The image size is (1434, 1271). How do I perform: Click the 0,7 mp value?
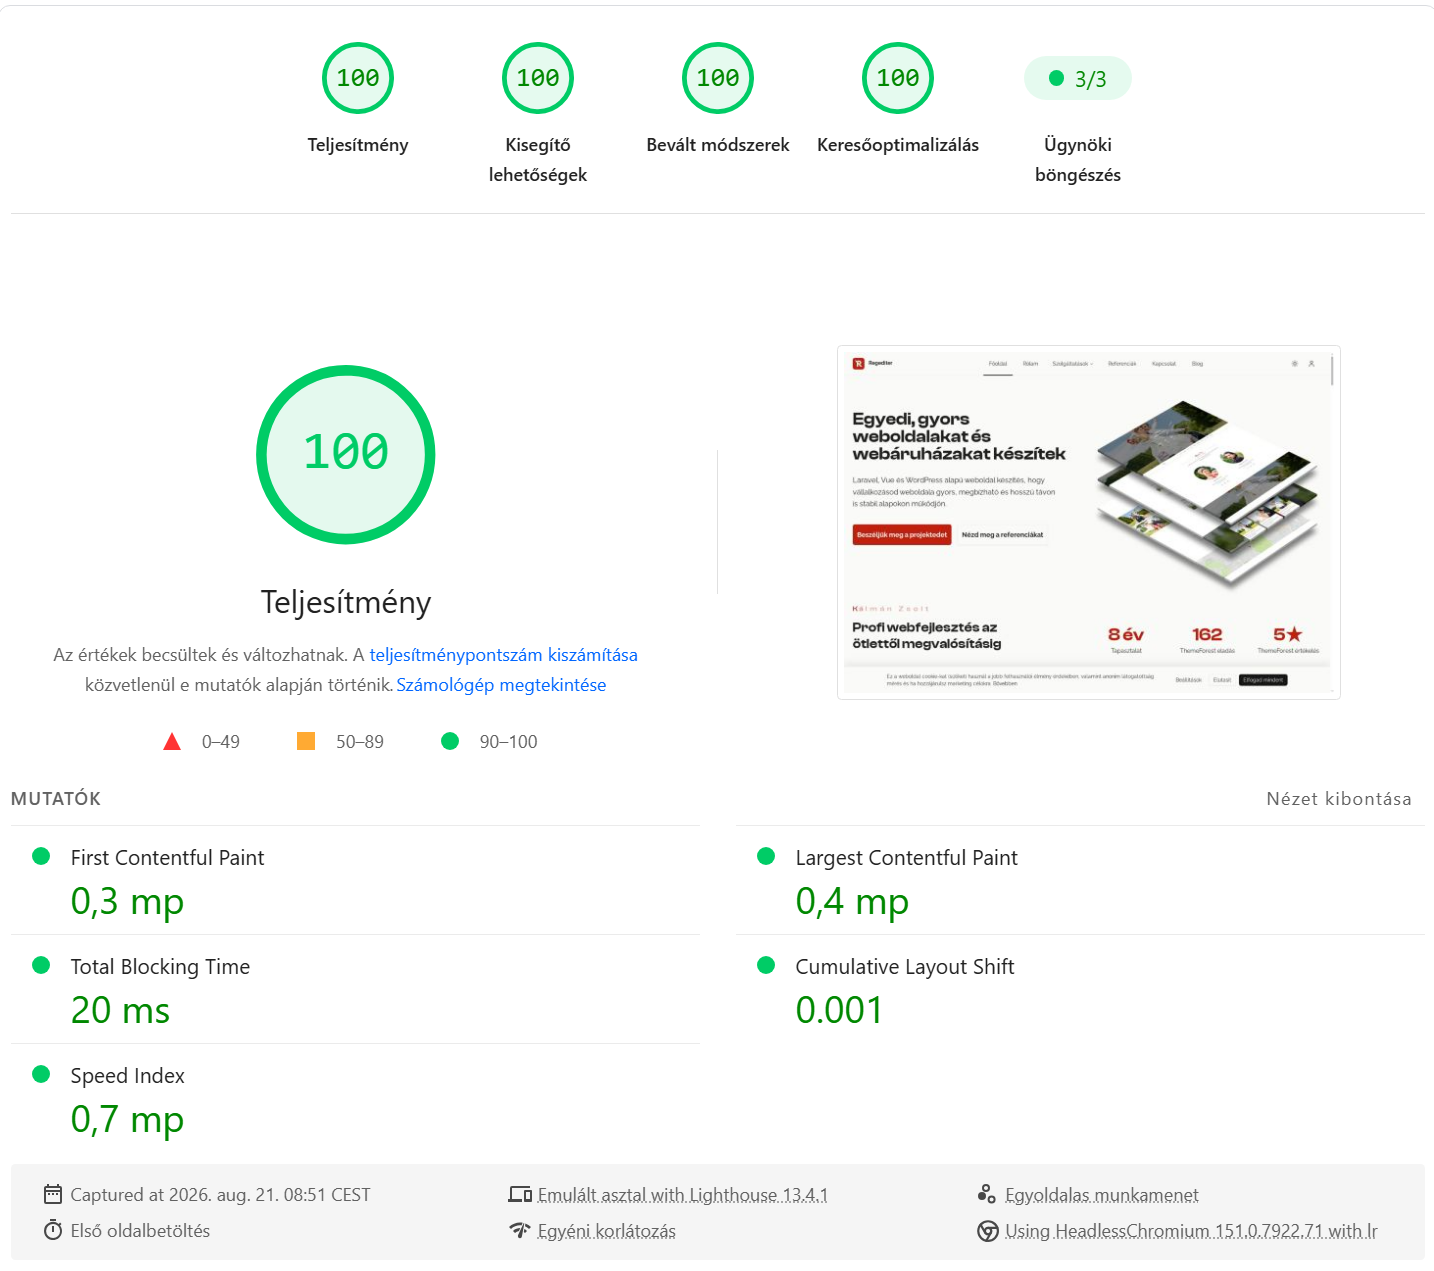pyautogui.click(x=127, y=1119)
